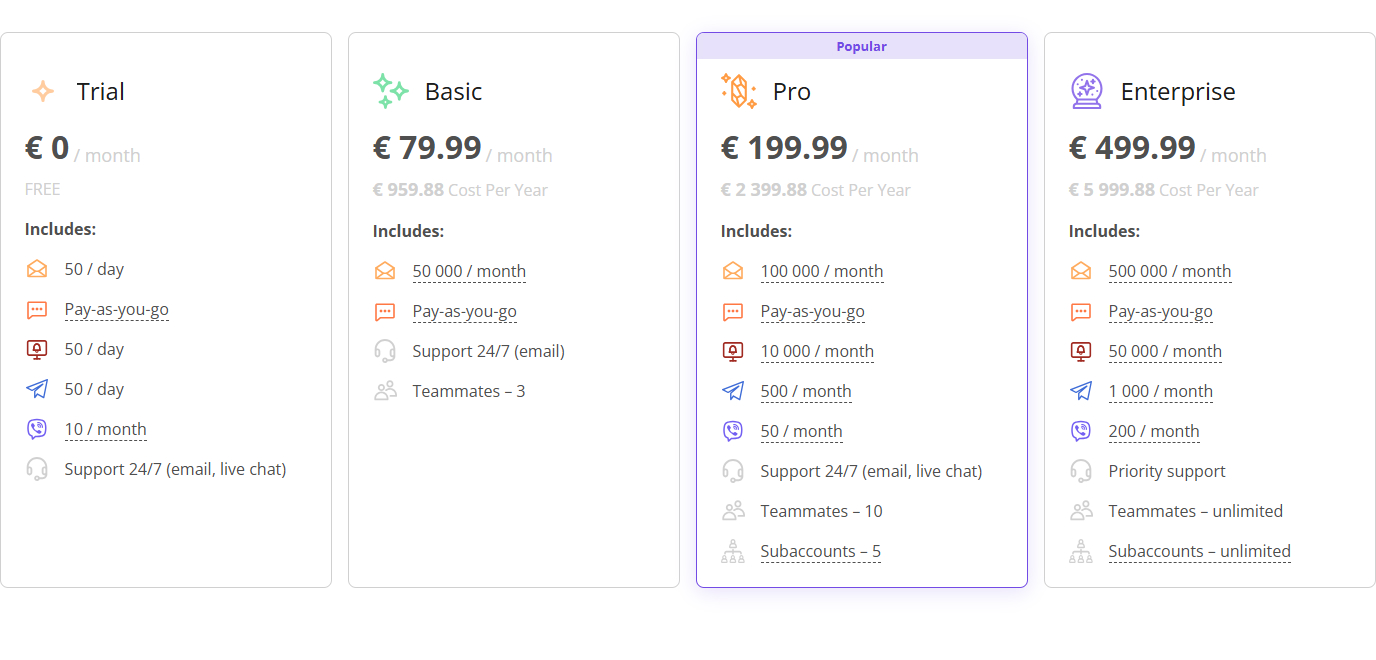Click "Pay-as-you-go" in the Trial plan
The image size is (1376, 660).
(116, 309)
